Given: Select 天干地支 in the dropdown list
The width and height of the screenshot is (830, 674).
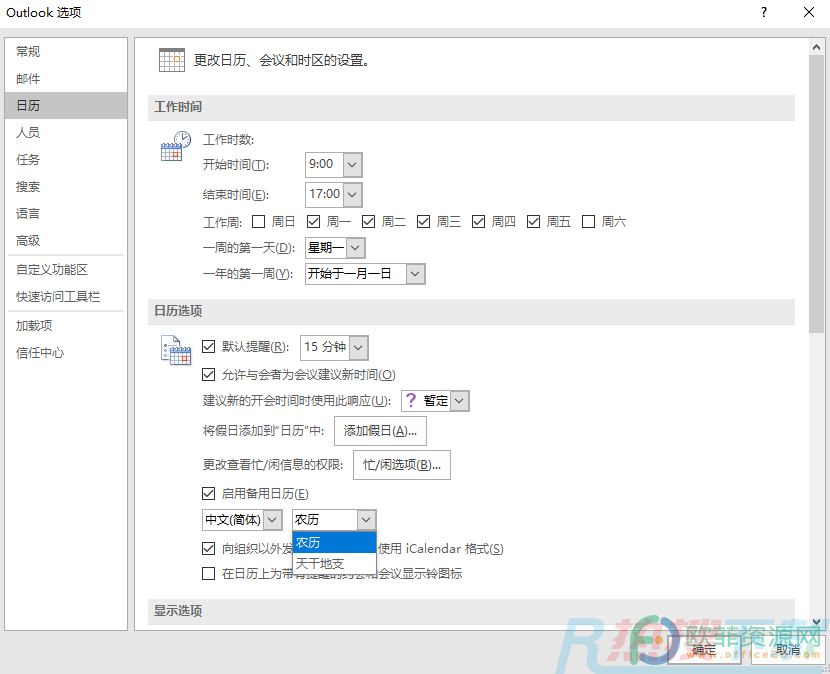Looking at the screenshot, I should coord(335,563).
